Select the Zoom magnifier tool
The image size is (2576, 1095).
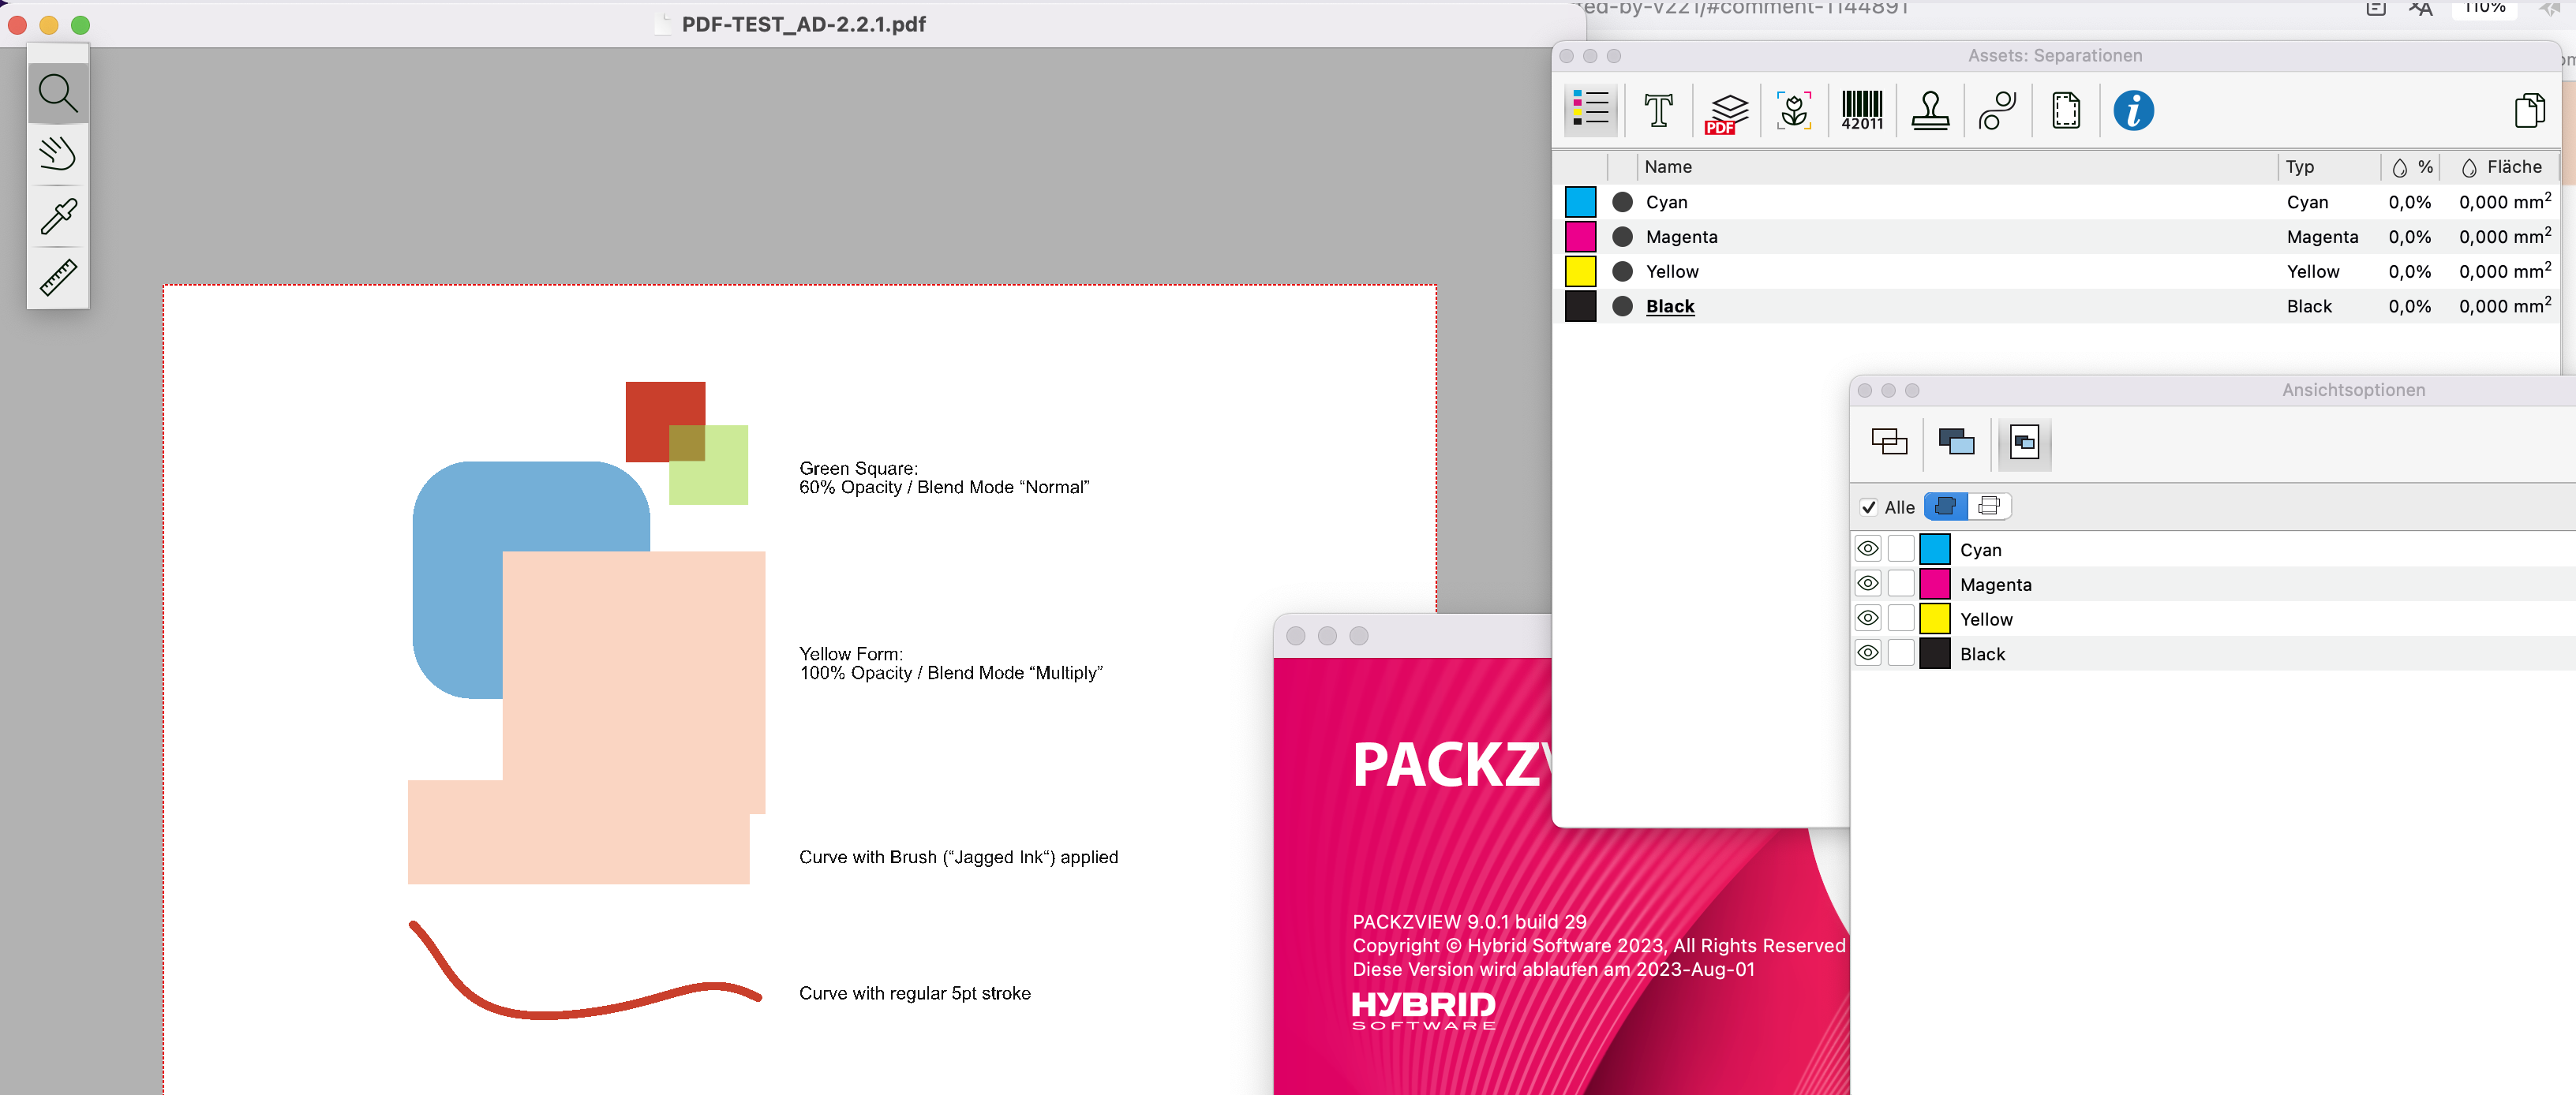(58, 93)
